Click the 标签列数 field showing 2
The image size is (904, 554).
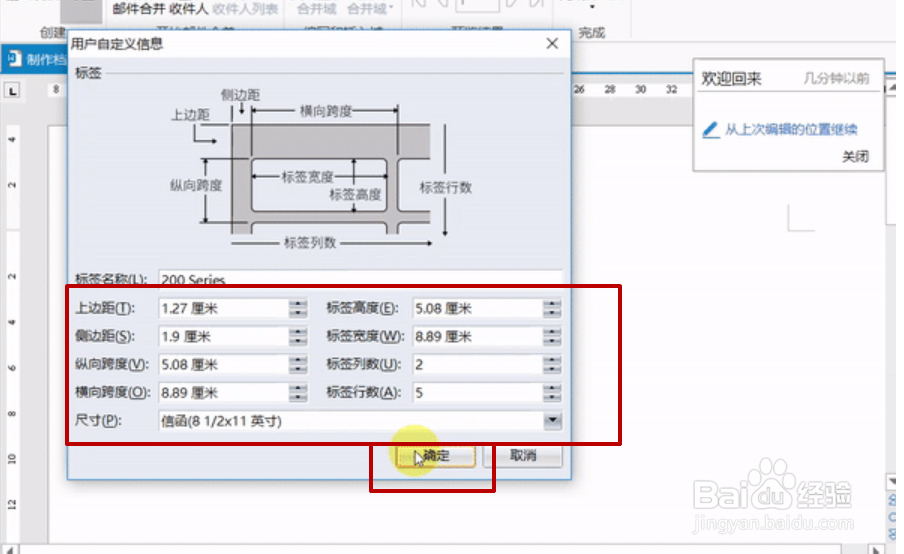pyautogui.click(x=477, y=365)
